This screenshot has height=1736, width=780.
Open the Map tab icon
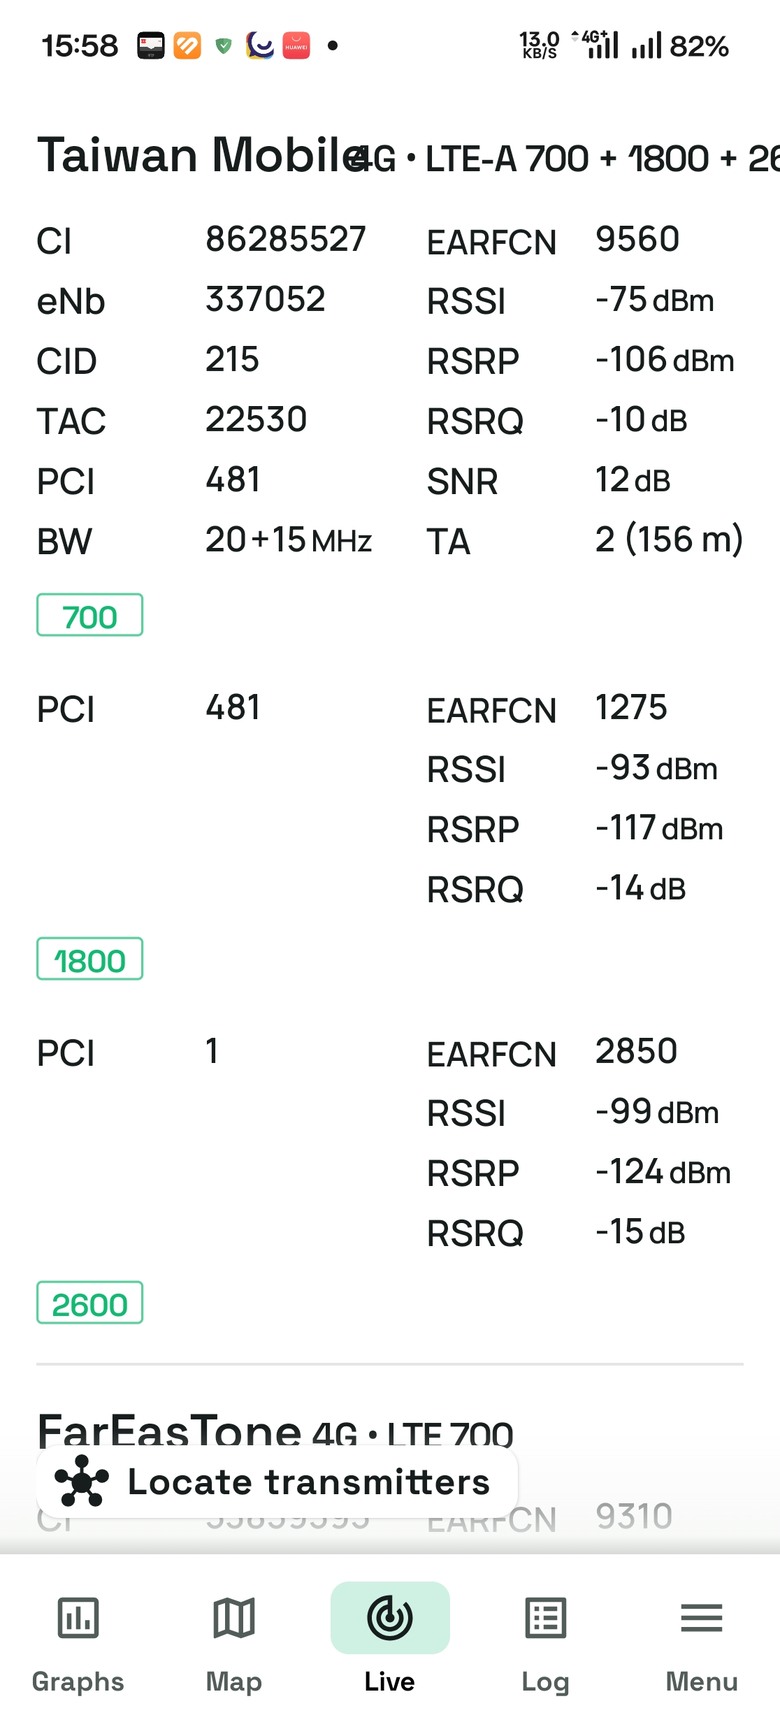[234, 1617]
